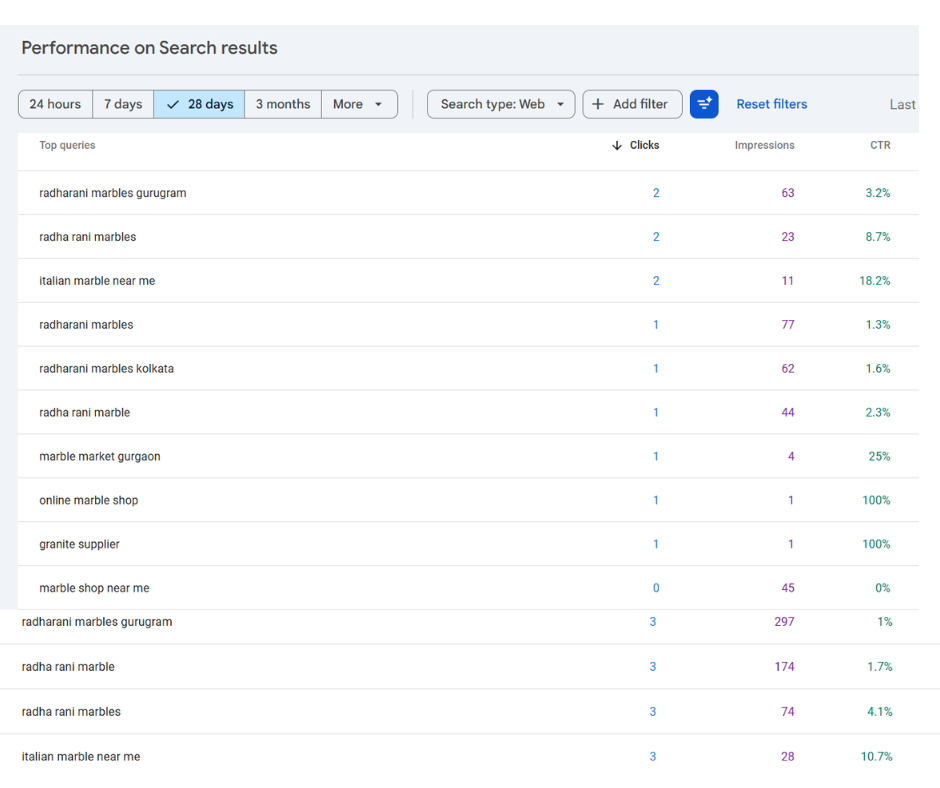Screen dimensions: 940x788
Task: Click the plus icon on Add filter
Action: (600, 104)
